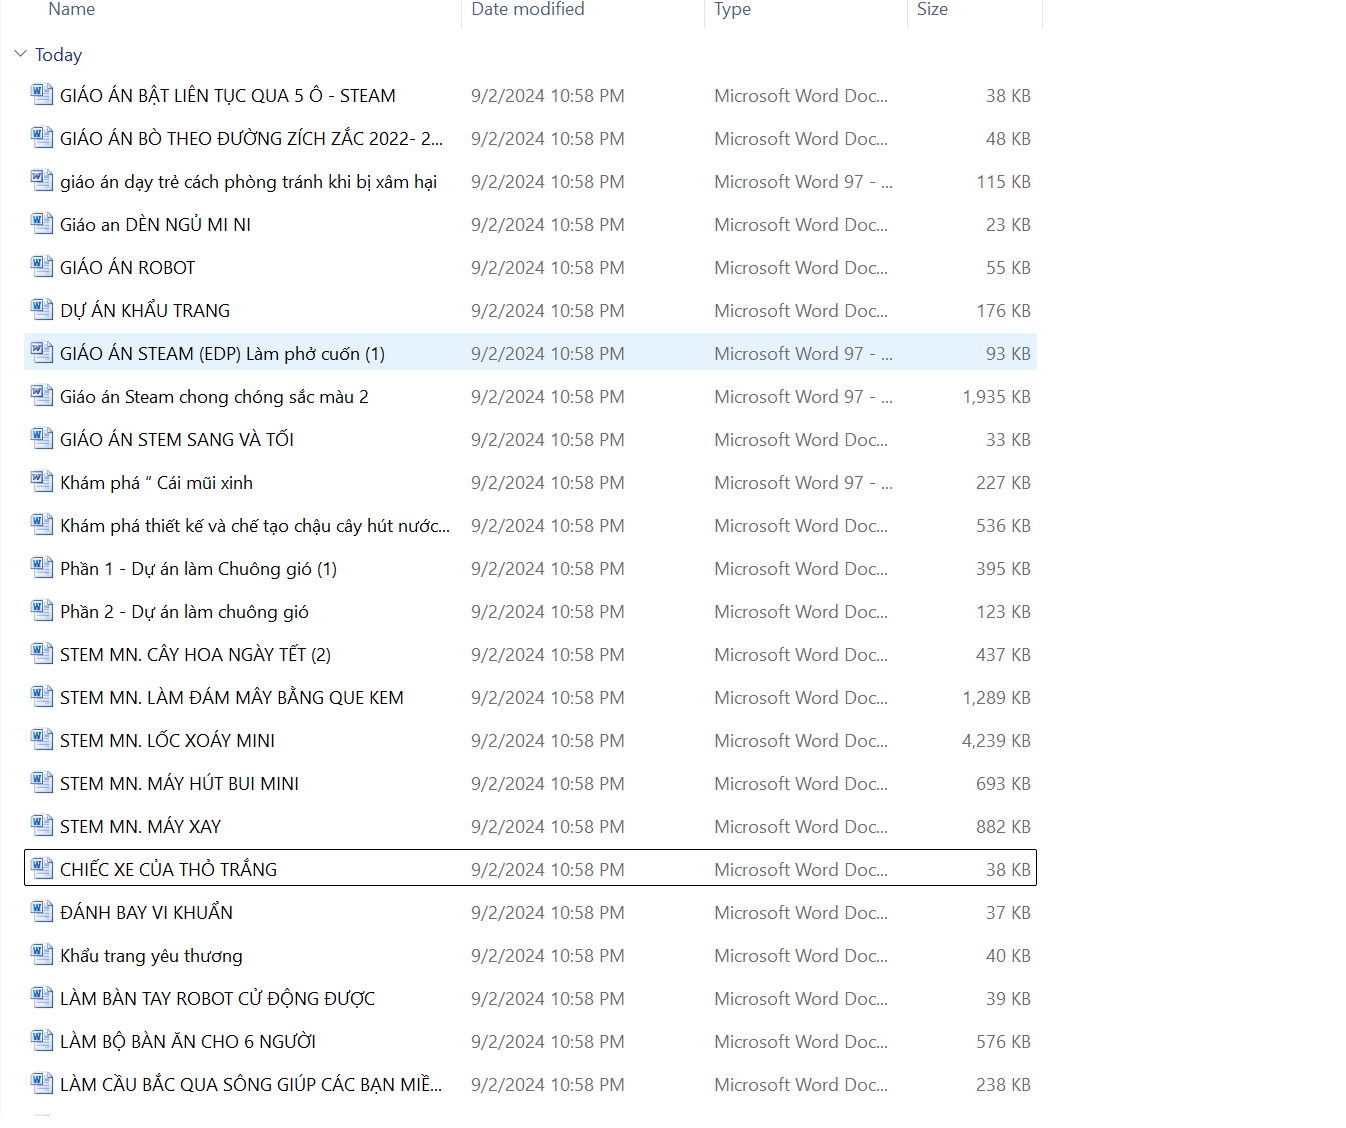Image resolution: width=1346 pixels, height=1128 pixels.
Task: Sort by Date modified column header
Action: point(528,9)
